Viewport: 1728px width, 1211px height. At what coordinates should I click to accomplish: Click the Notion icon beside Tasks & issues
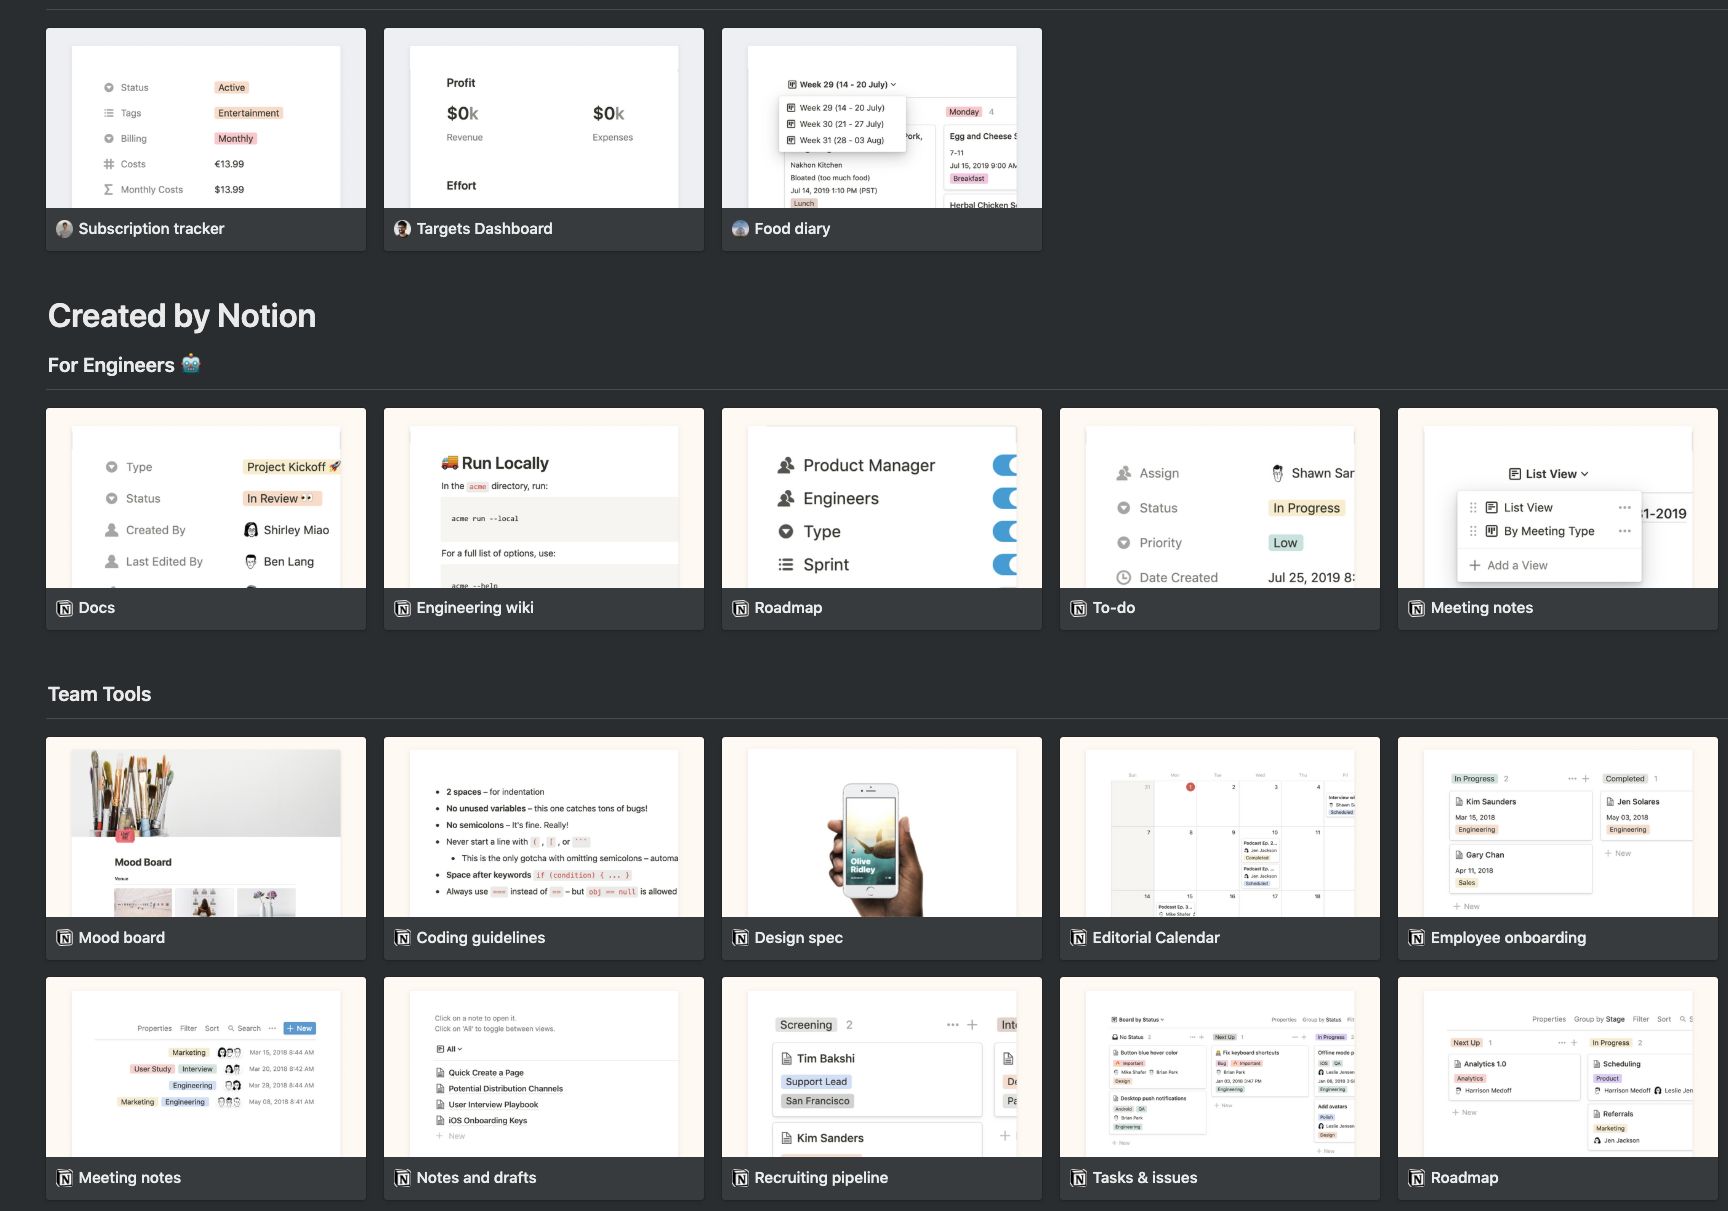(x=1079, y=1178)
